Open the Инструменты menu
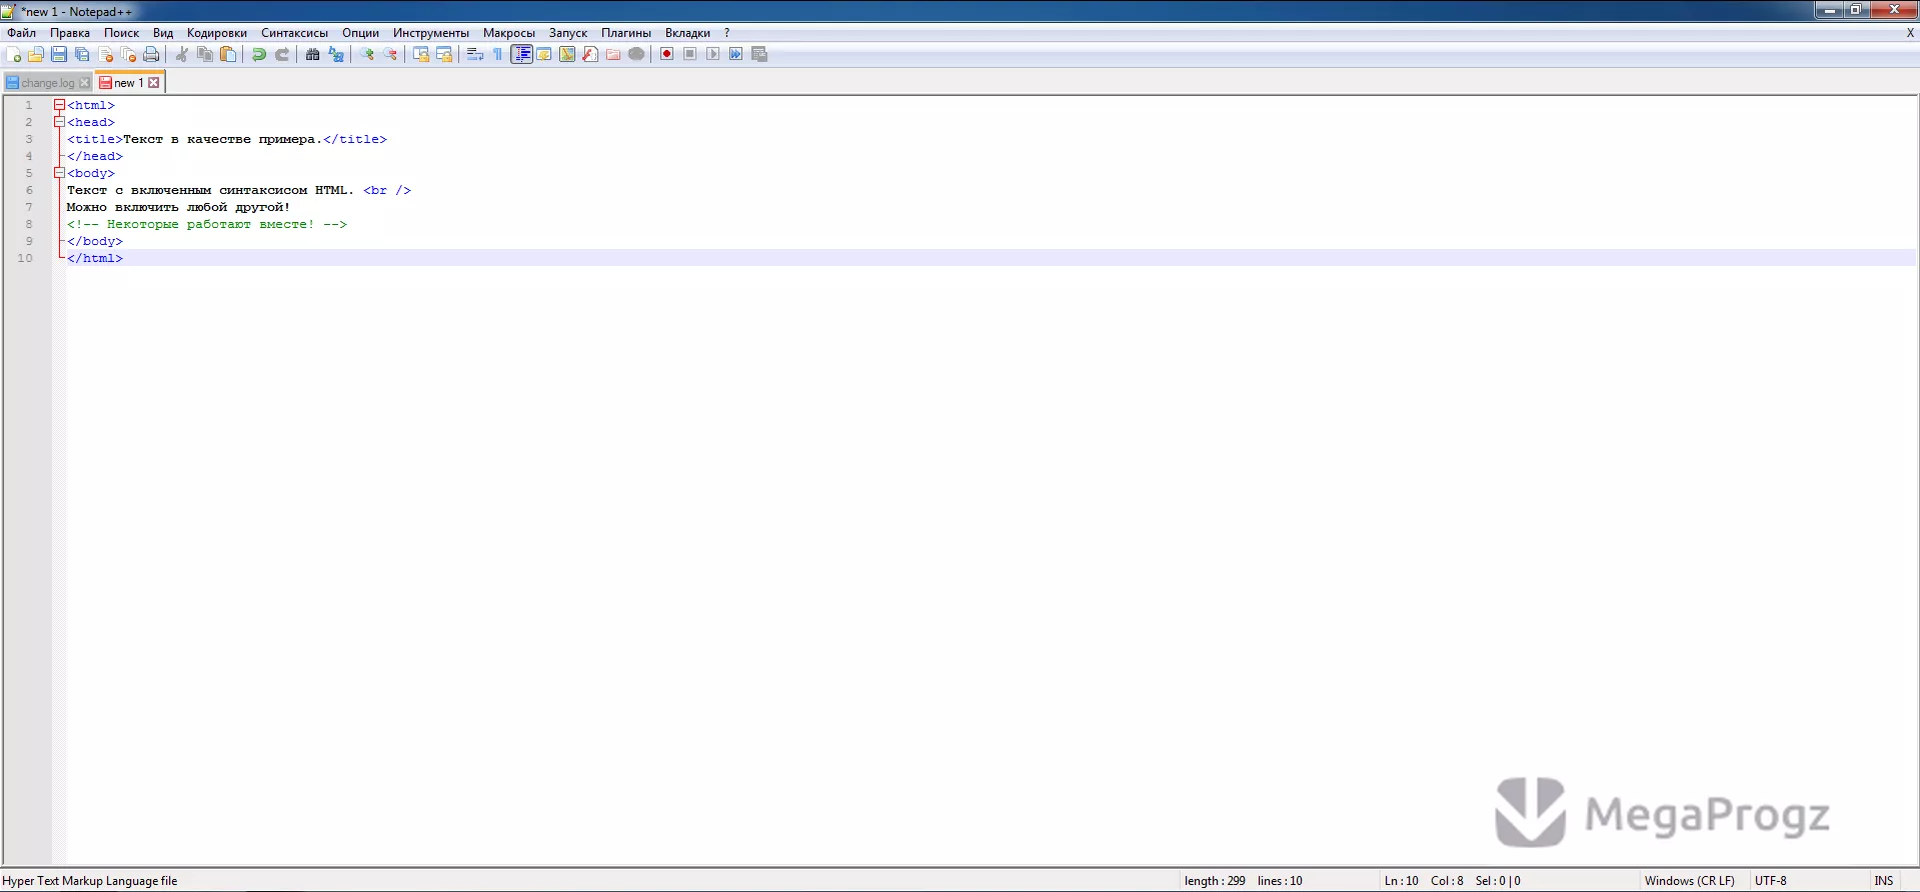1920x892 pixels. [x=431, y=33]
